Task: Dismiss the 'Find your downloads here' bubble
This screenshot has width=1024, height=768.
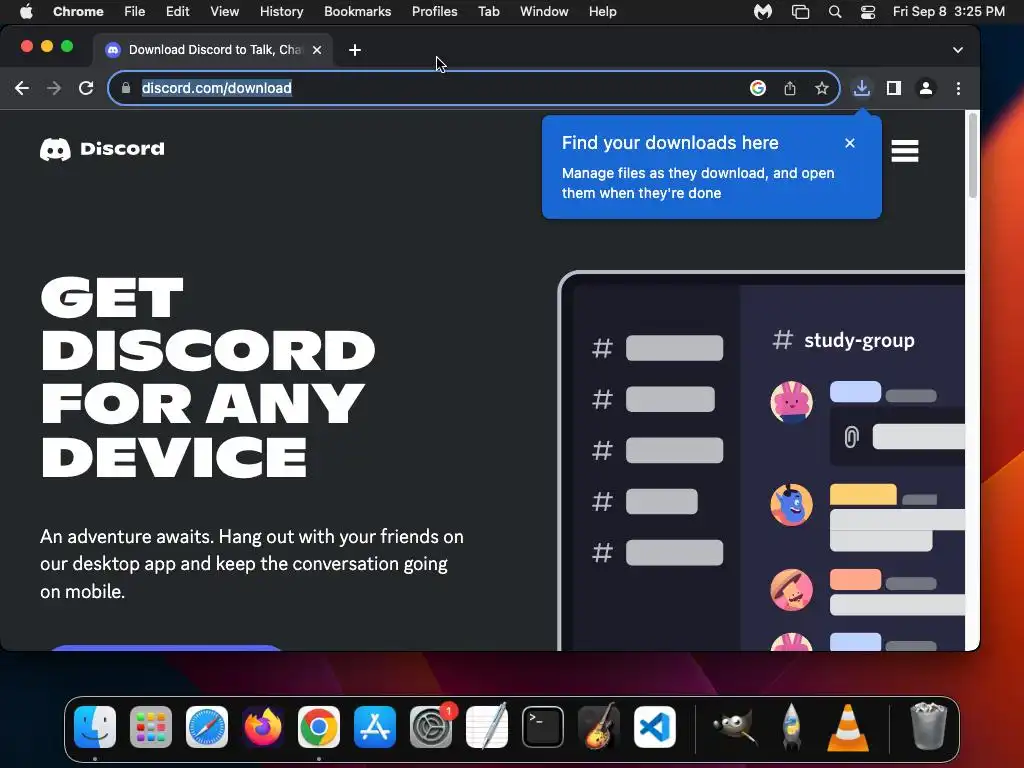Action: (850, 143)
